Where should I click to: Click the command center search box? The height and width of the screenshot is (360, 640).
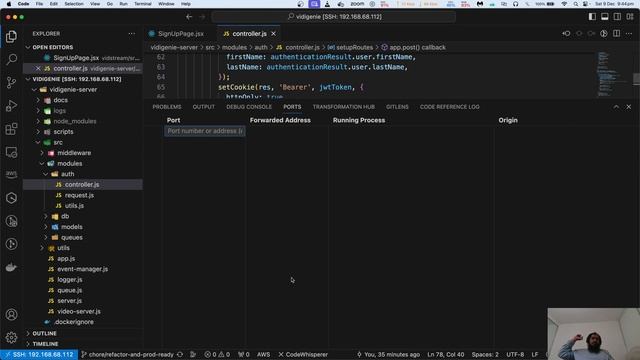point(333,17)
